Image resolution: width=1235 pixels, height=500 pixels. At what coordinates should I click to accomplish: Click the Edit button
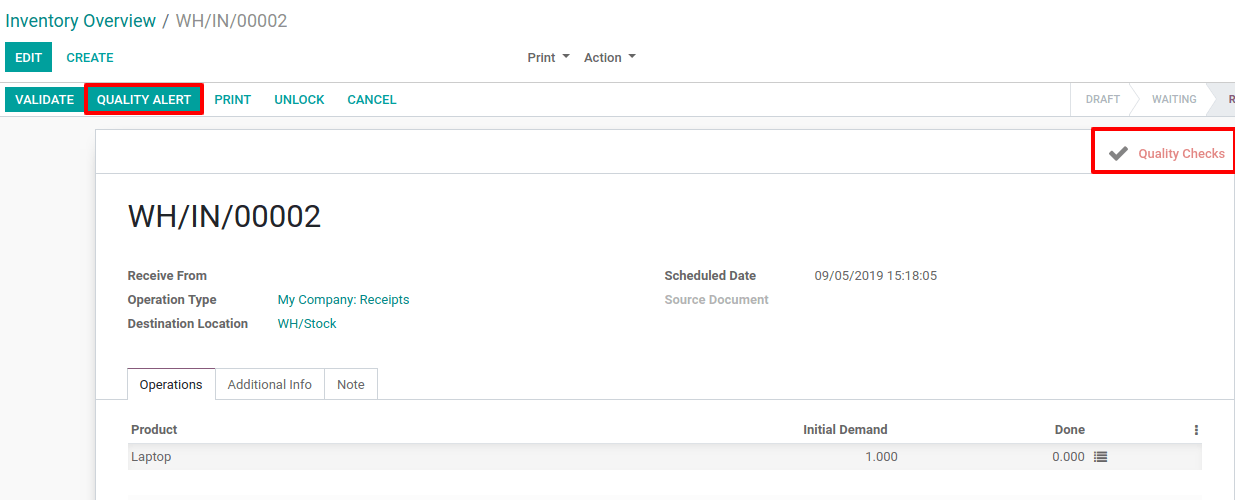pyautogui.click(x=28, y=58)
